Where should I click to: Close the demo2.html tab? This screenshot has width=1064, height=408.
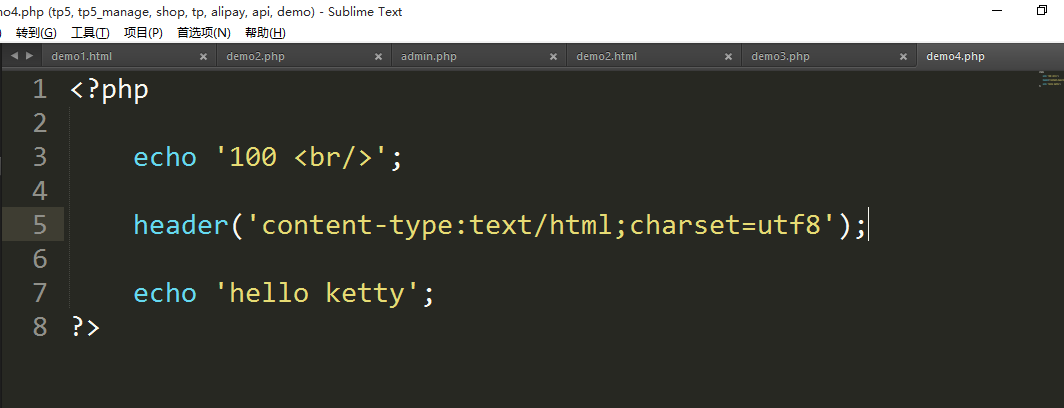point(729,57)
